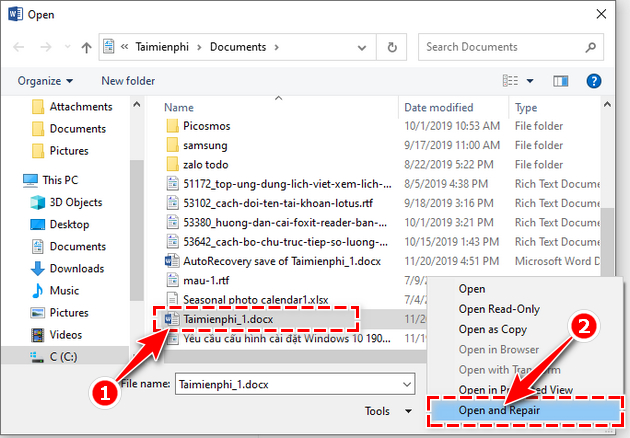Open 3D Objects in navigation pane

click(67, 202)
